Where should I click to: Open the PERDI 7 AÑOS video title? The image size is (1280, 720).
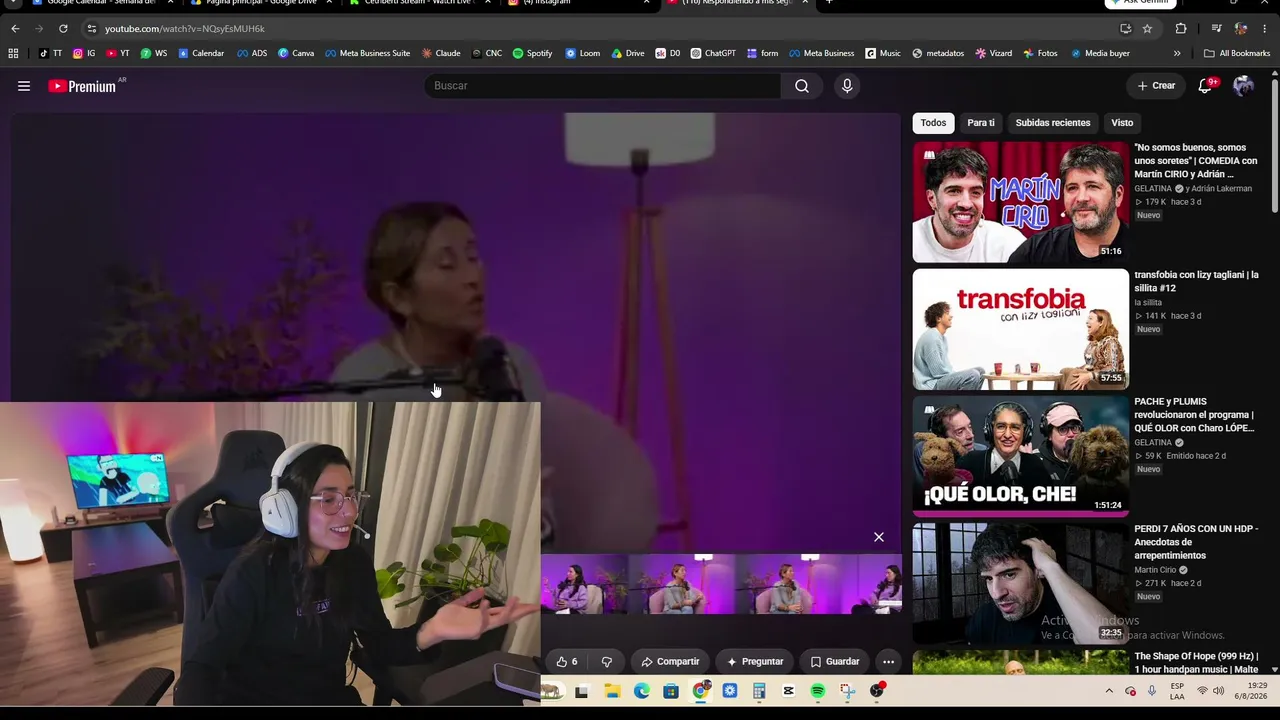click(1196, 542)
